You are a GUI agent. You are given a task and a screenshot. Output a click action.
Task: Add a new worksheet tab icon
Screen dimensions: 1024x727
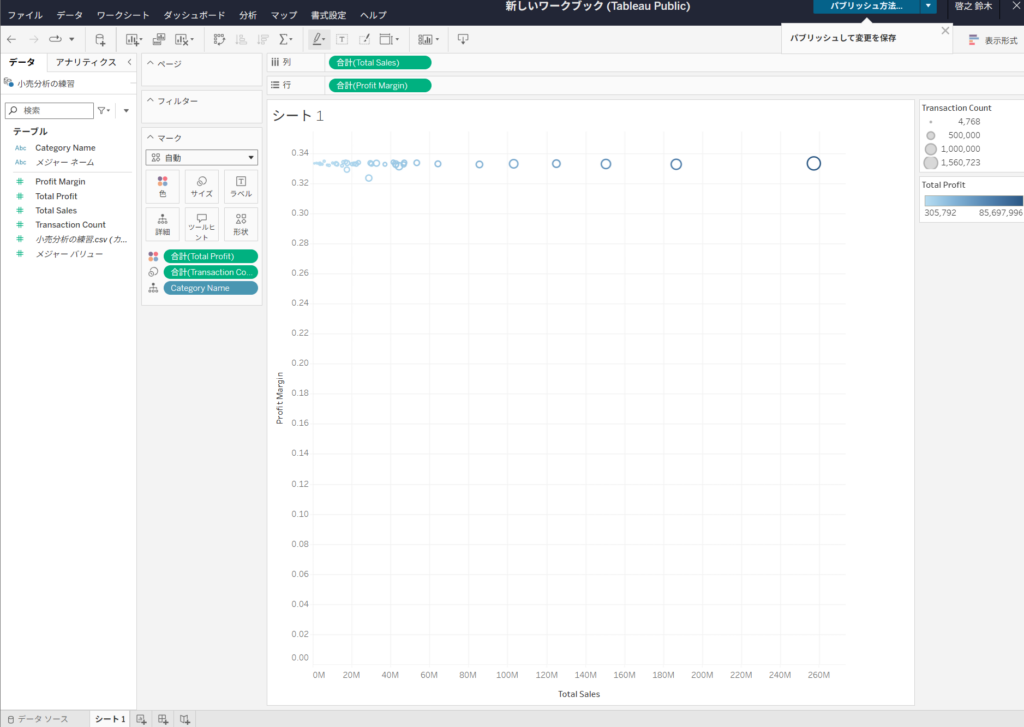click(141, 719)
